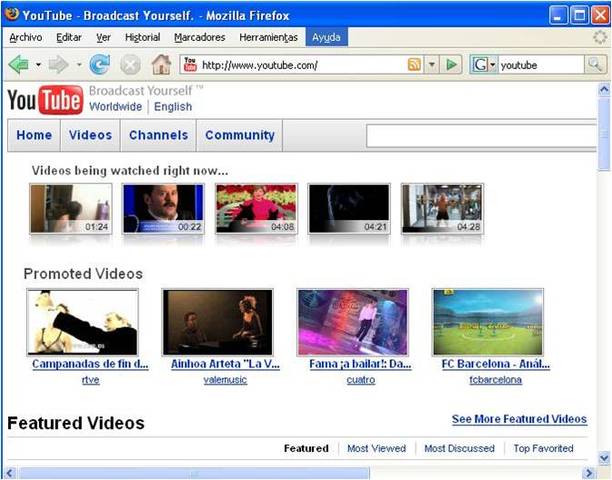Select the Most Discussed filter
Image resolution: width=612 pixels, height=480 pixels.
click(459, 448)
